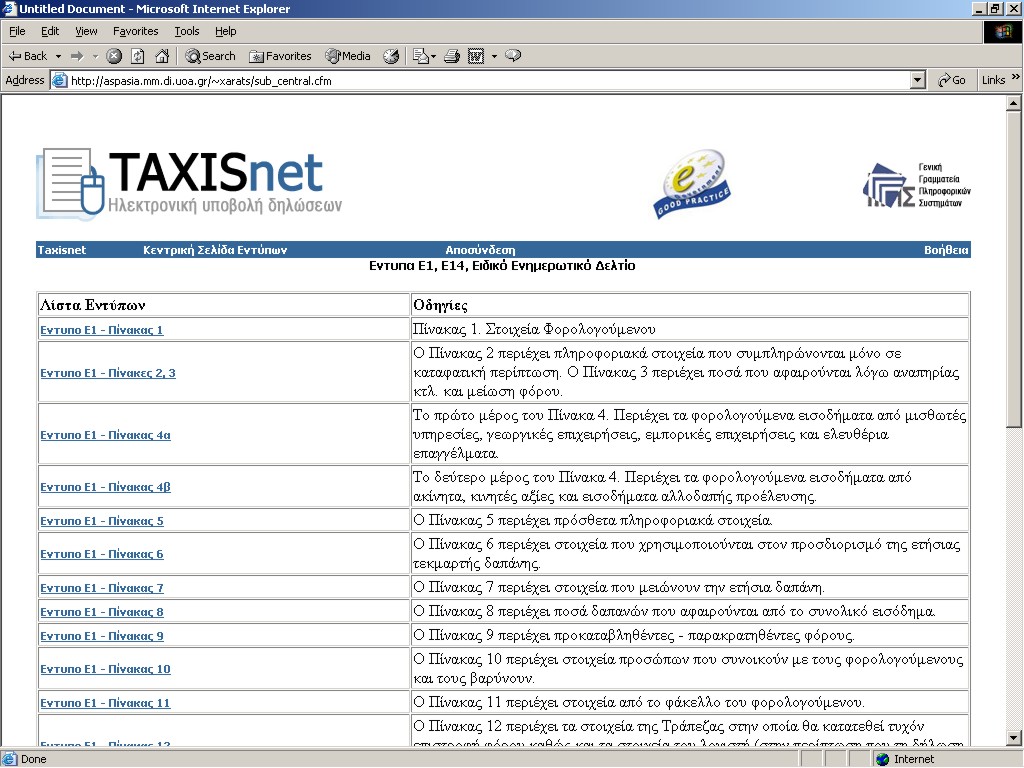Click the Γενική Γραμματεία Πληροφοριακών Συστημάτων logo

[916, 185]
